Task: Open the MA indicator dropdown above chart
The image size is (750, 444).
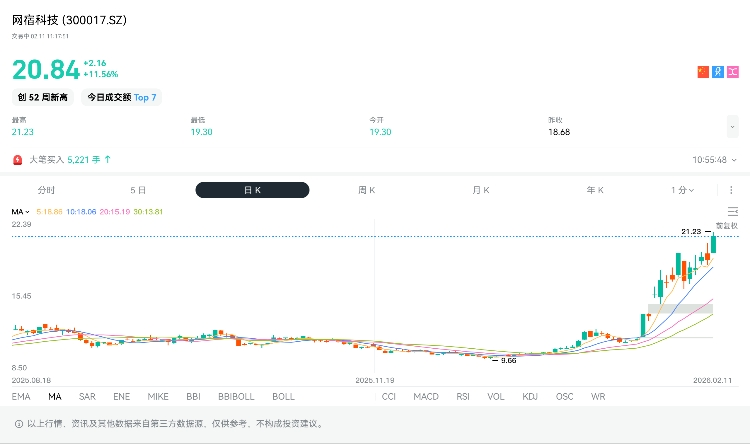Action: coord(20,212)
